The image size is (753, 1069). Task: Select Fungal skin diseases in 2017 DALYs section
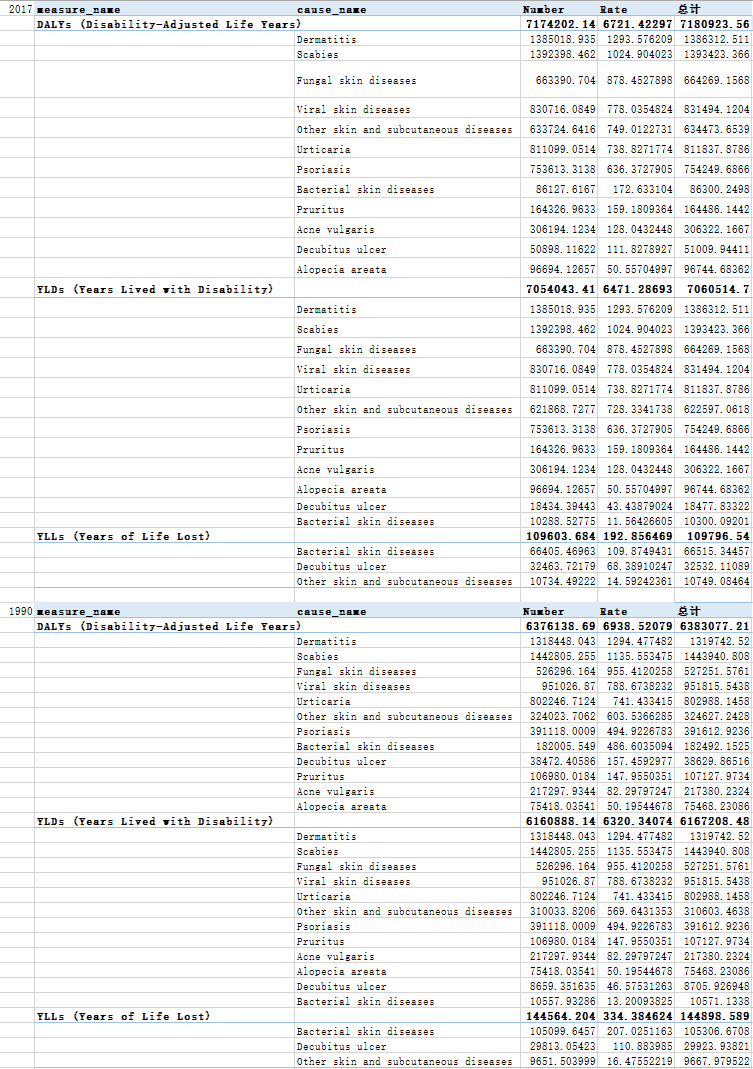pos(356,80)
